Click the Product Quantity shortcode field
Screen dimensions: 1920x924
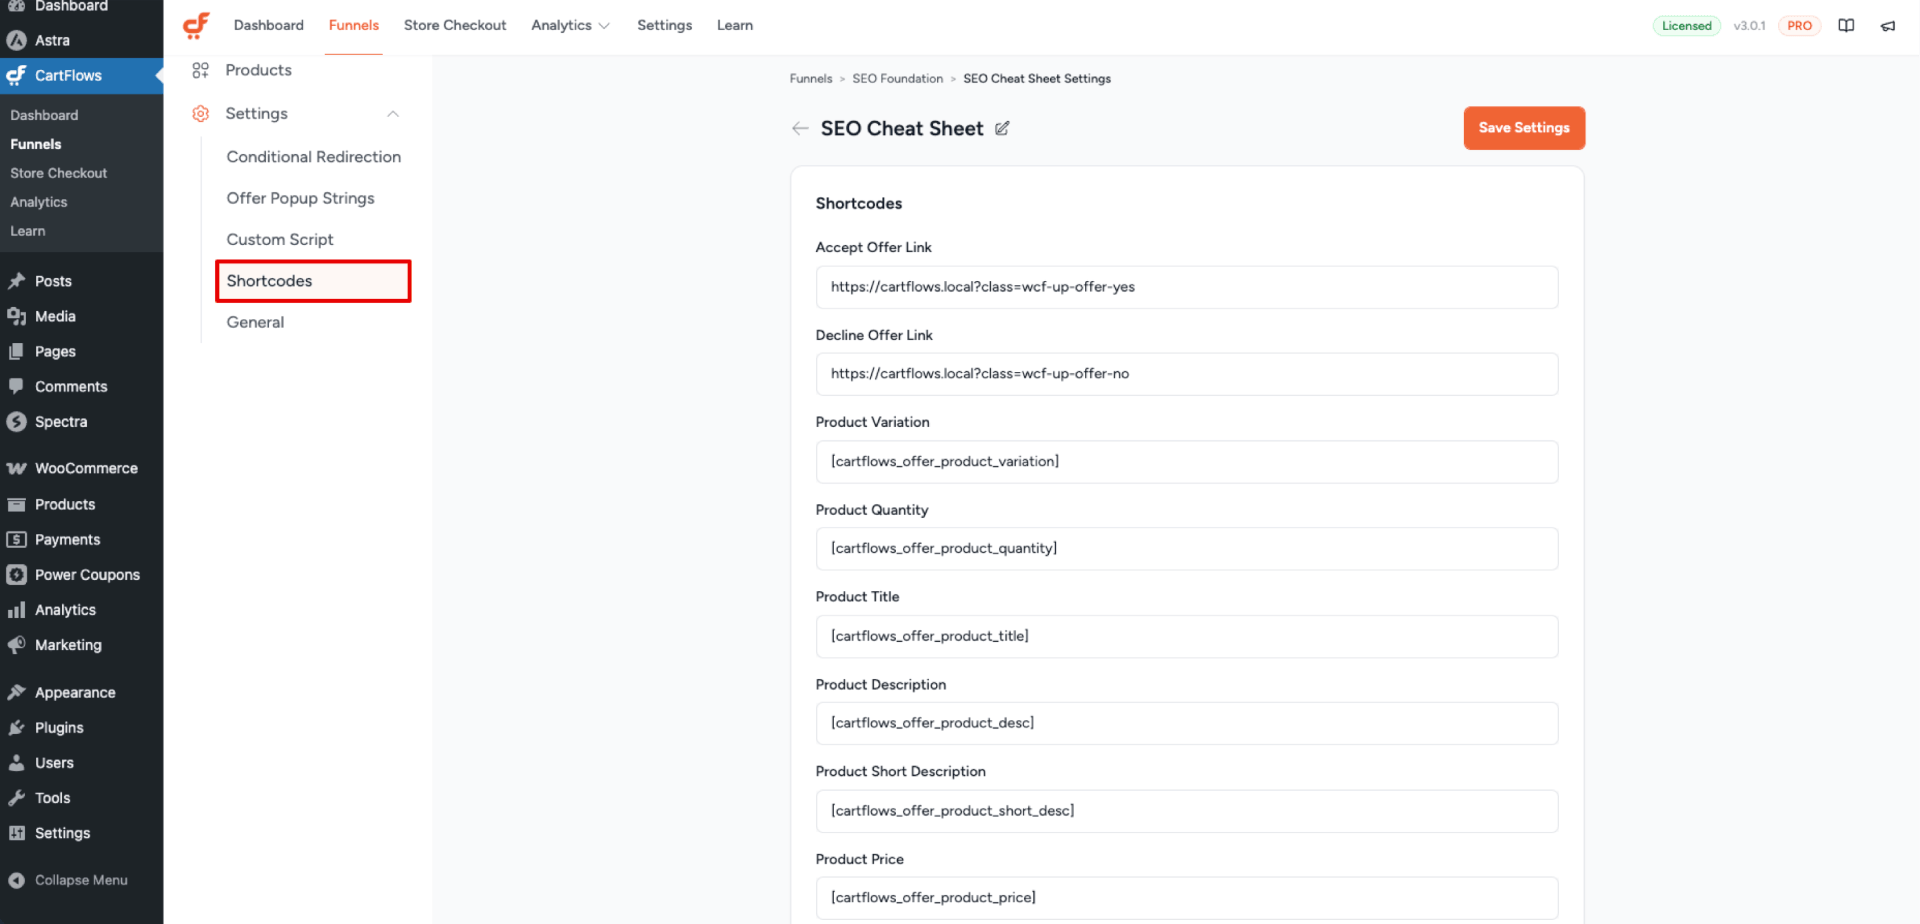click(1187, 549)
